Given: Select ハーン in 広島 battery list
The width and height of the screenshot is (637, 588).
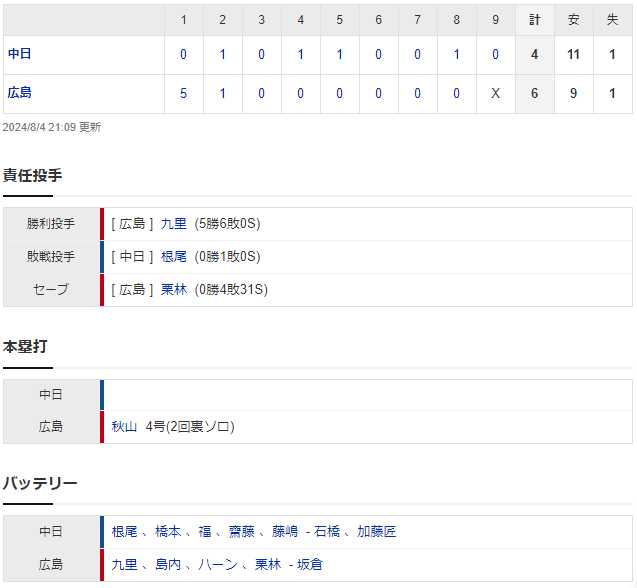Looking at the screenshot, I should click(218, 564).
